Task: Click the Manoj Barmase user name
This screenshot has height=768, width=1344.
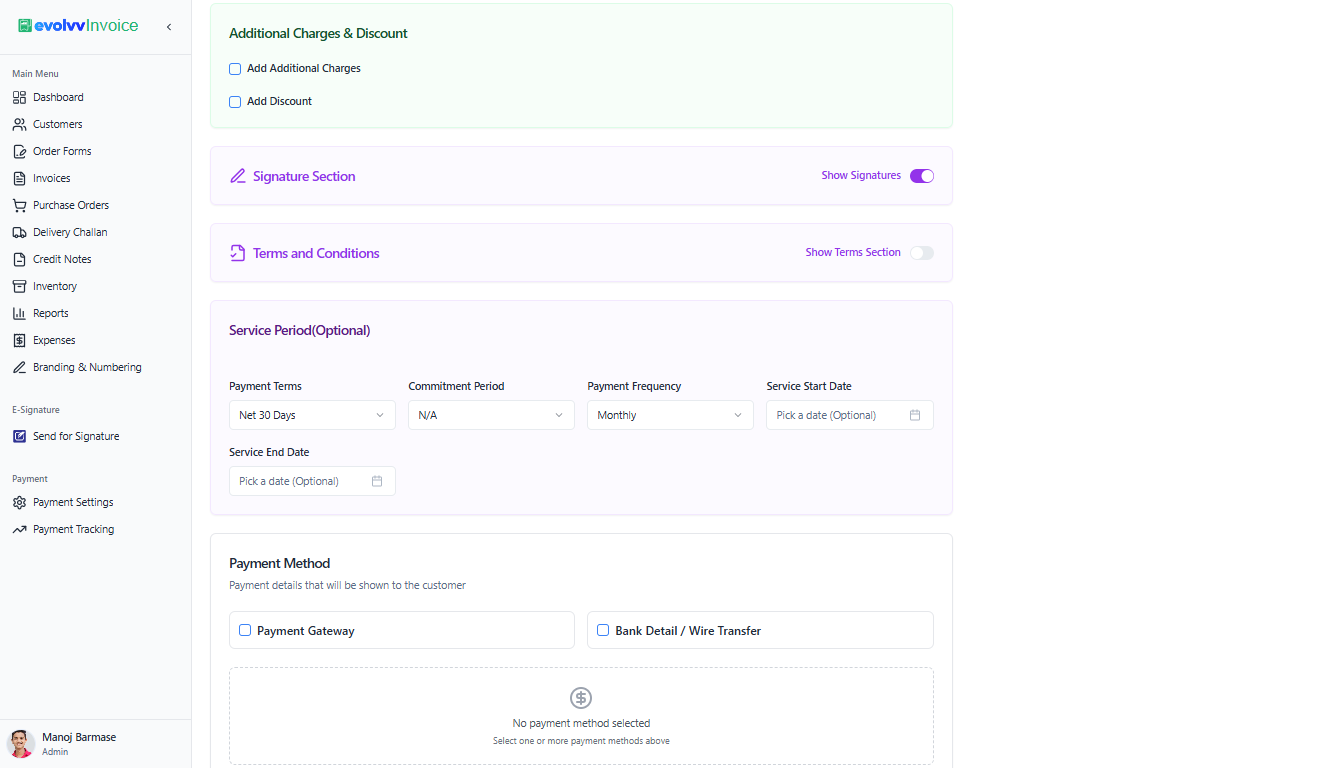Action: pyautogui.click(x=79, y=737)
